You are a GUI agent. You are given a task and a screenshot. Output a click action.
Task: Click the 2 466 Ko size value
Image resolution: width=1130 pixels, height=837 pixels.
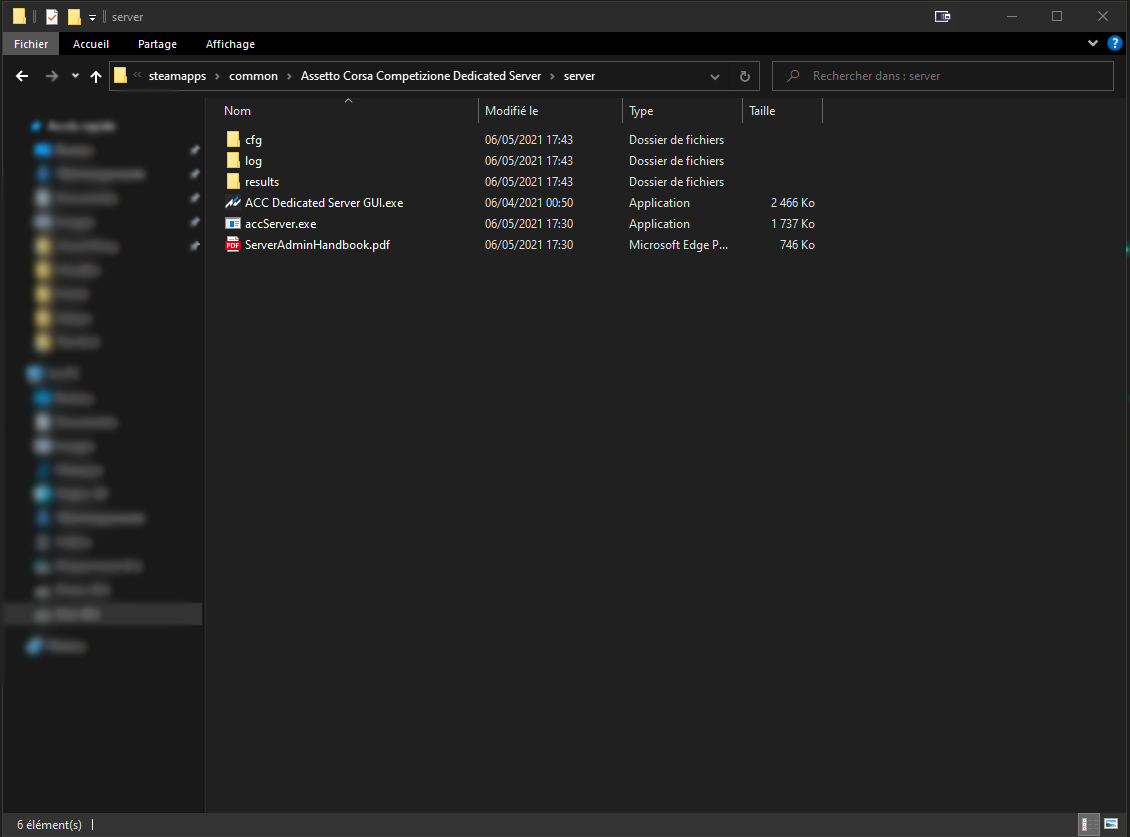click(x=793, y=203)
